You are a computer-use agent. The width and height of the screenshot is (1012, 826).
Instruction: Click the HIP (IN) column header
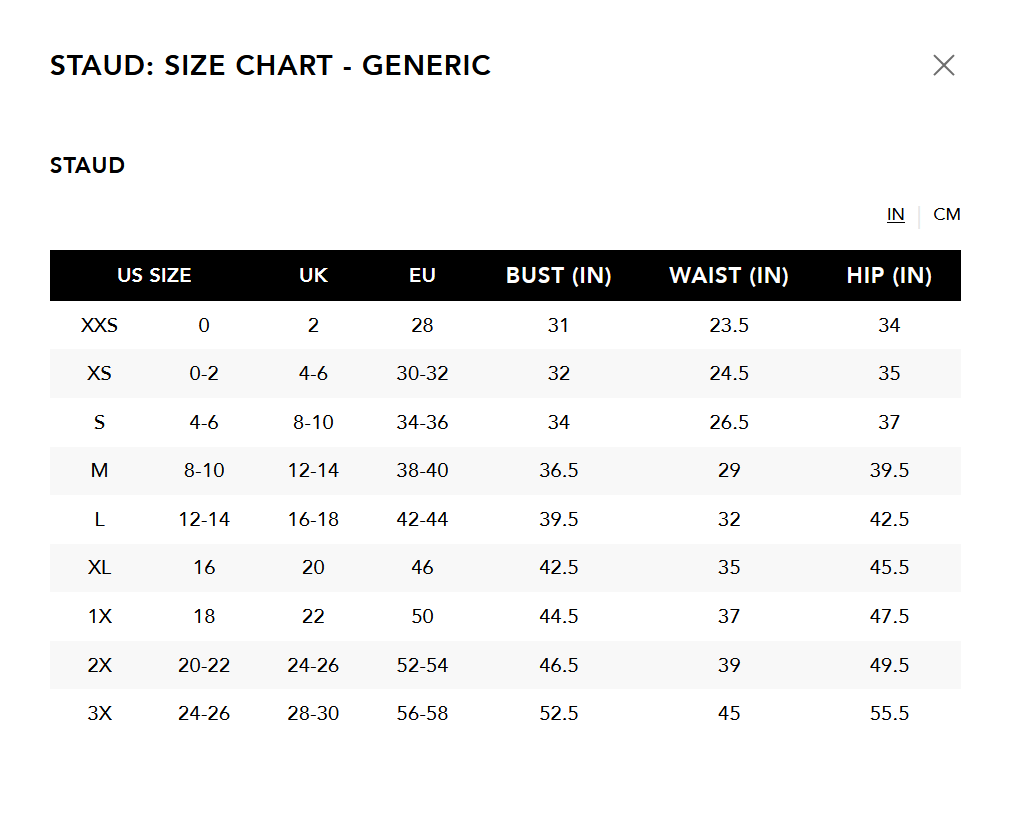coord(889,276)
